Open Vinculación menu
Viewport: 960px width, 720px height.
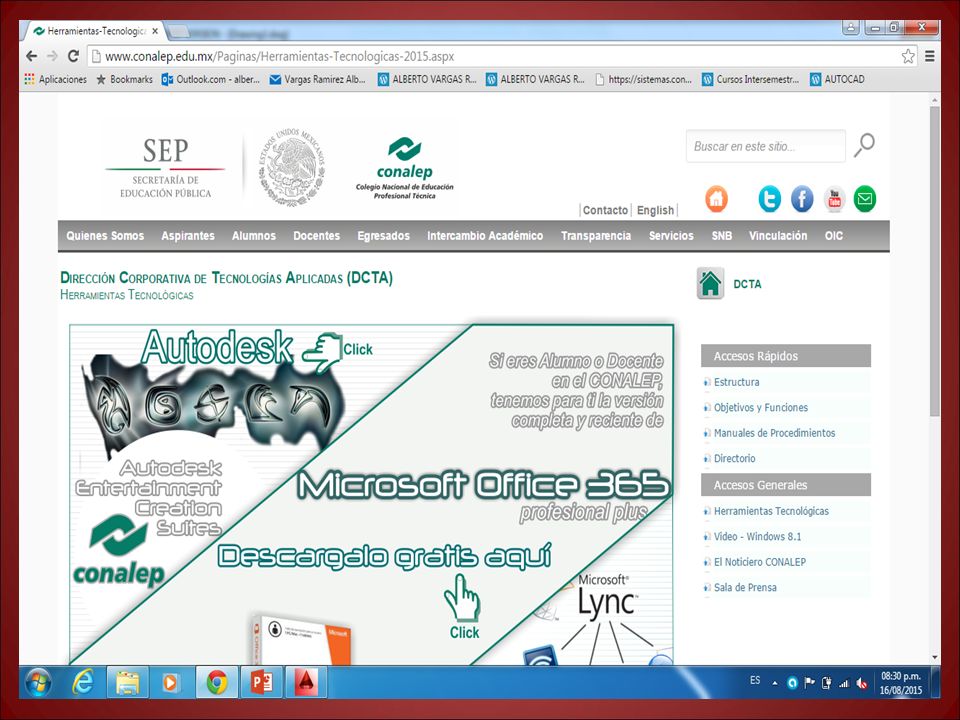click(778, 236)
